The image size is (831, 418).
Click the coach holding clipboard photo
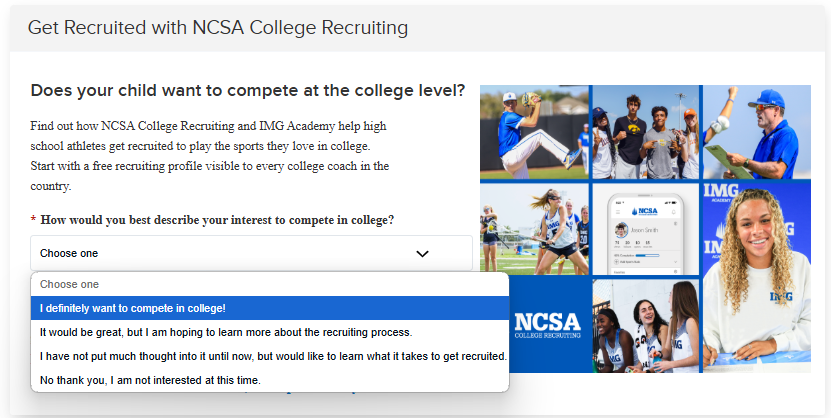click(757, 132)
